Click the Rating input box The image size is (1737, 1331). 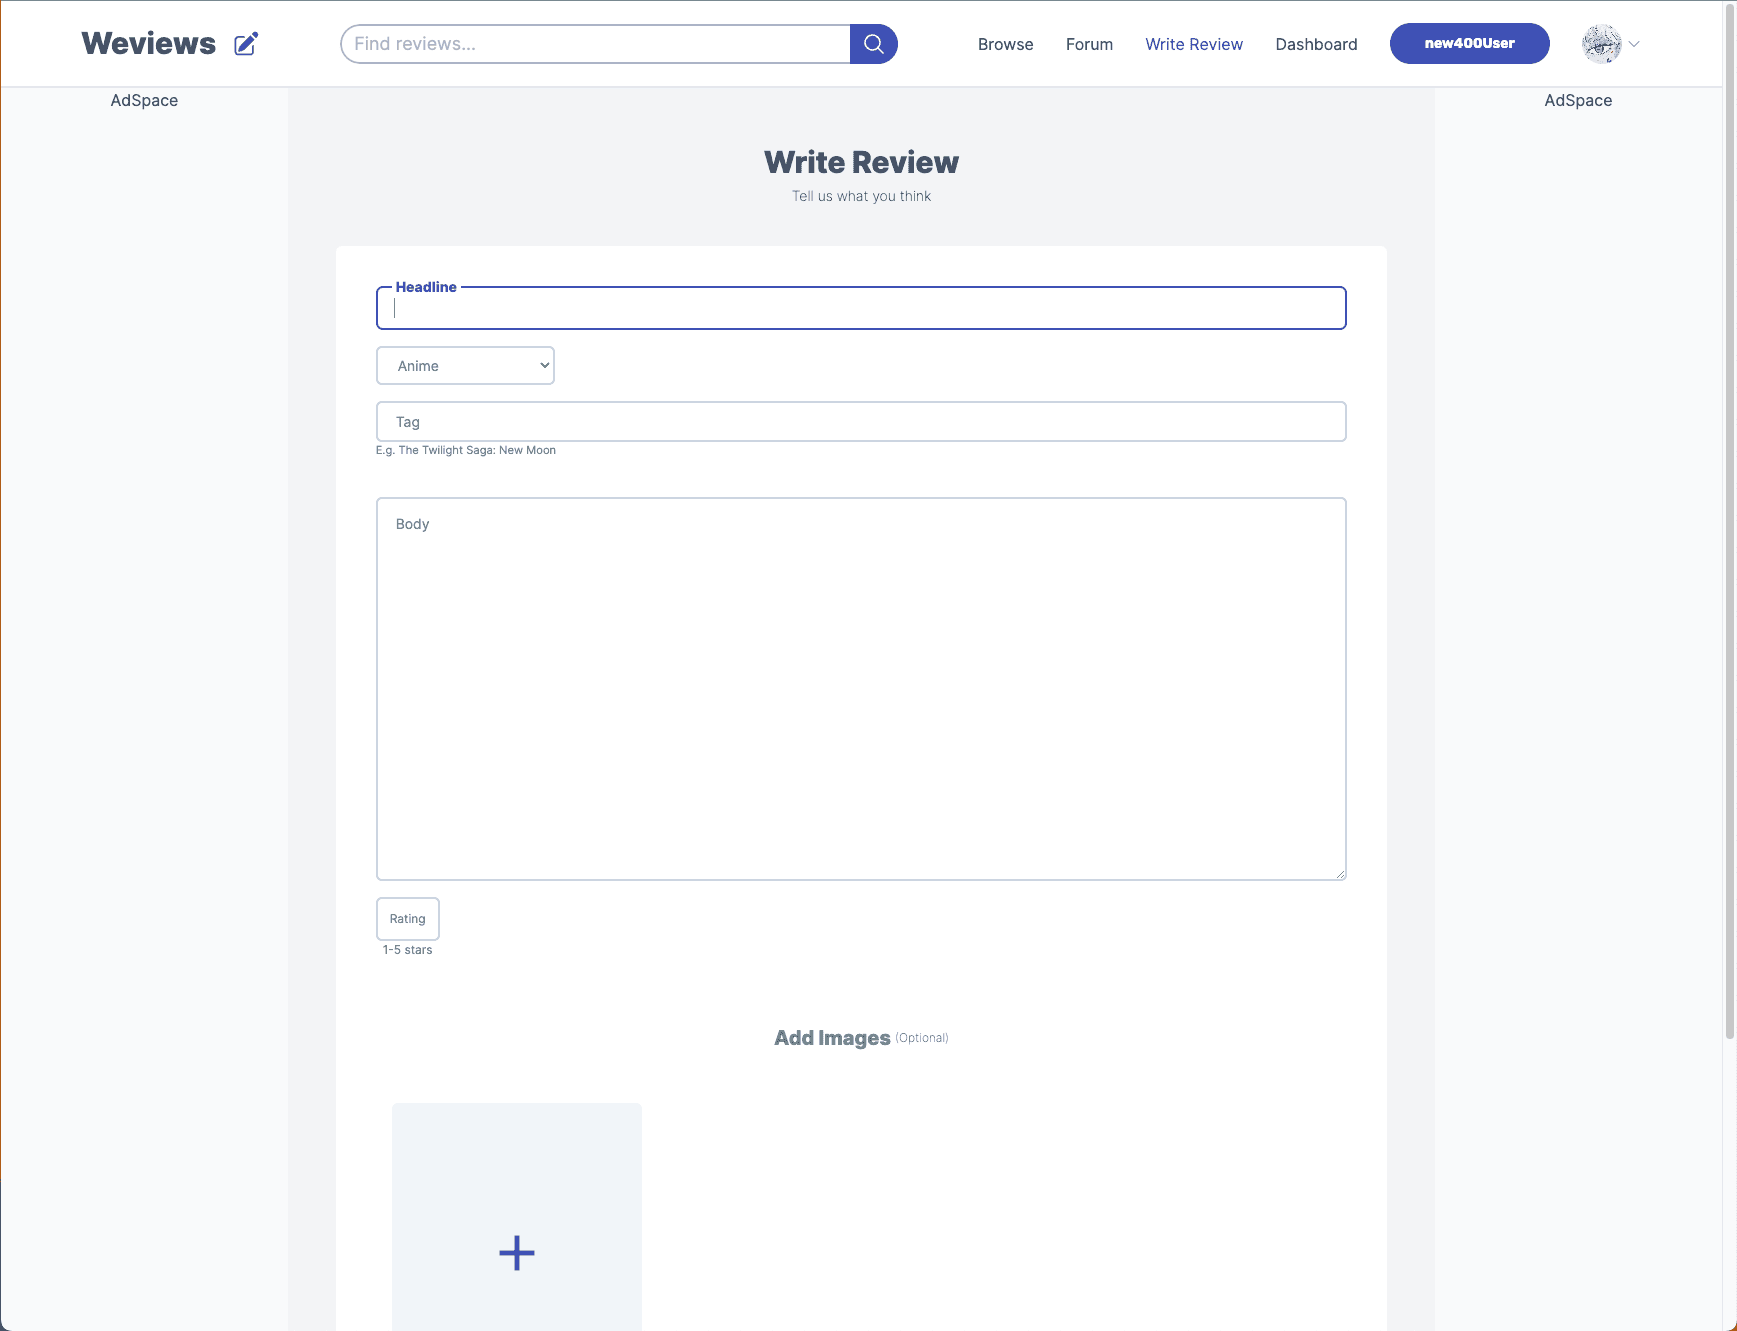click(408, 919)
